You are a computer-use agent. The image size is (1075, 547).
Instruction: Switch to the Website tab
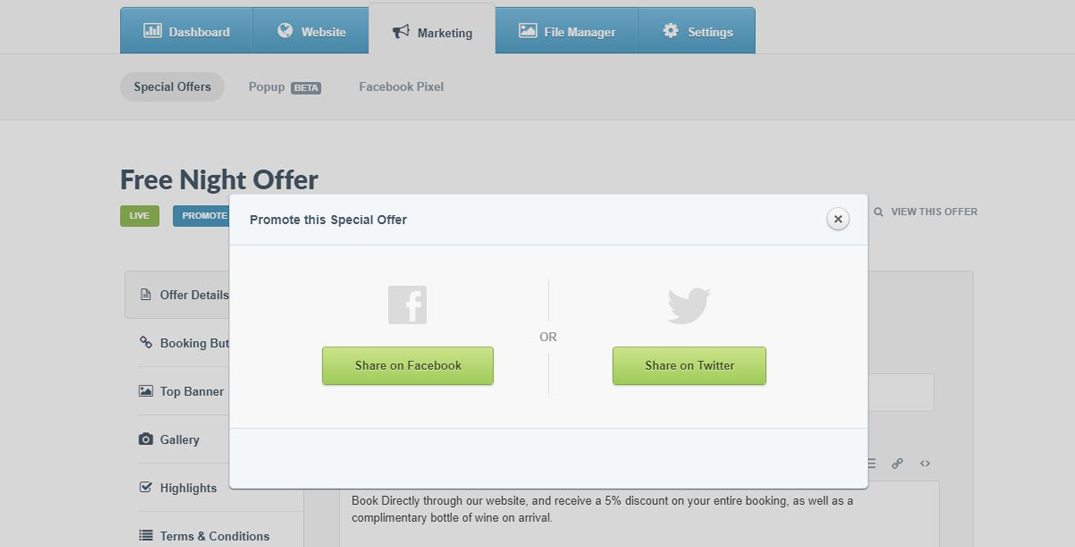312,32
